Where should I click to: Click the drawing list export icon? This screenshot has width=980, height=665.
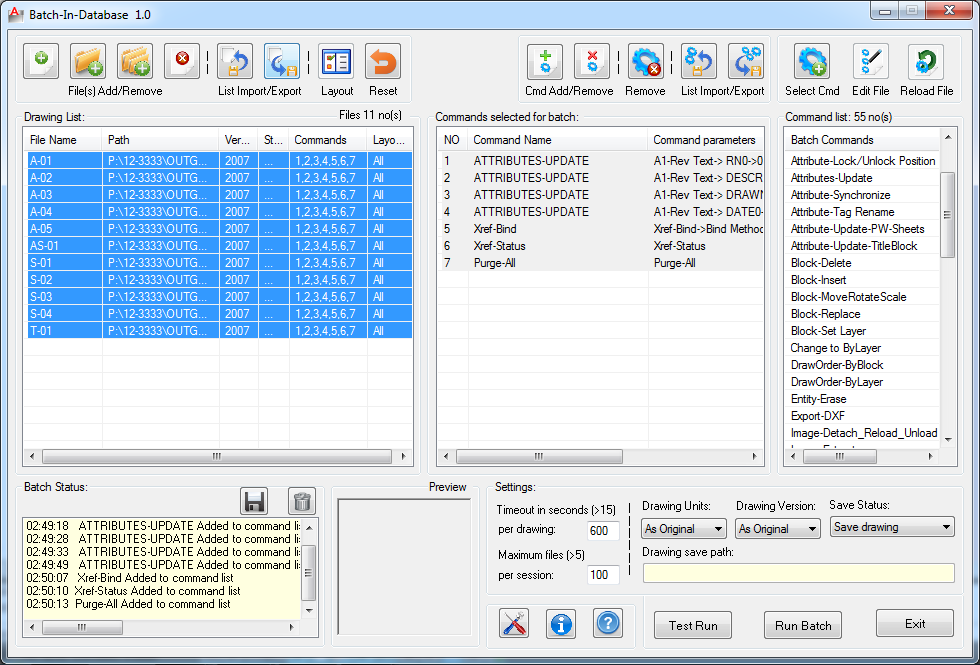coord(282,61)
